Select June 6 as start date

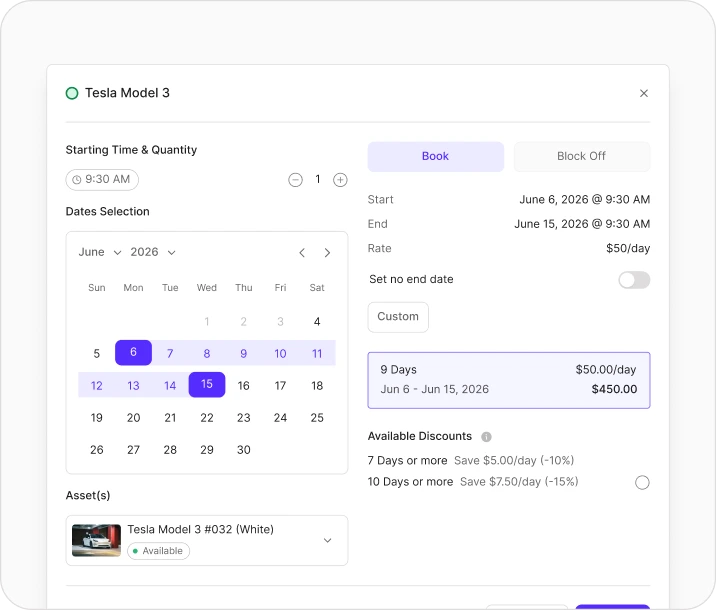pos(133,352)
